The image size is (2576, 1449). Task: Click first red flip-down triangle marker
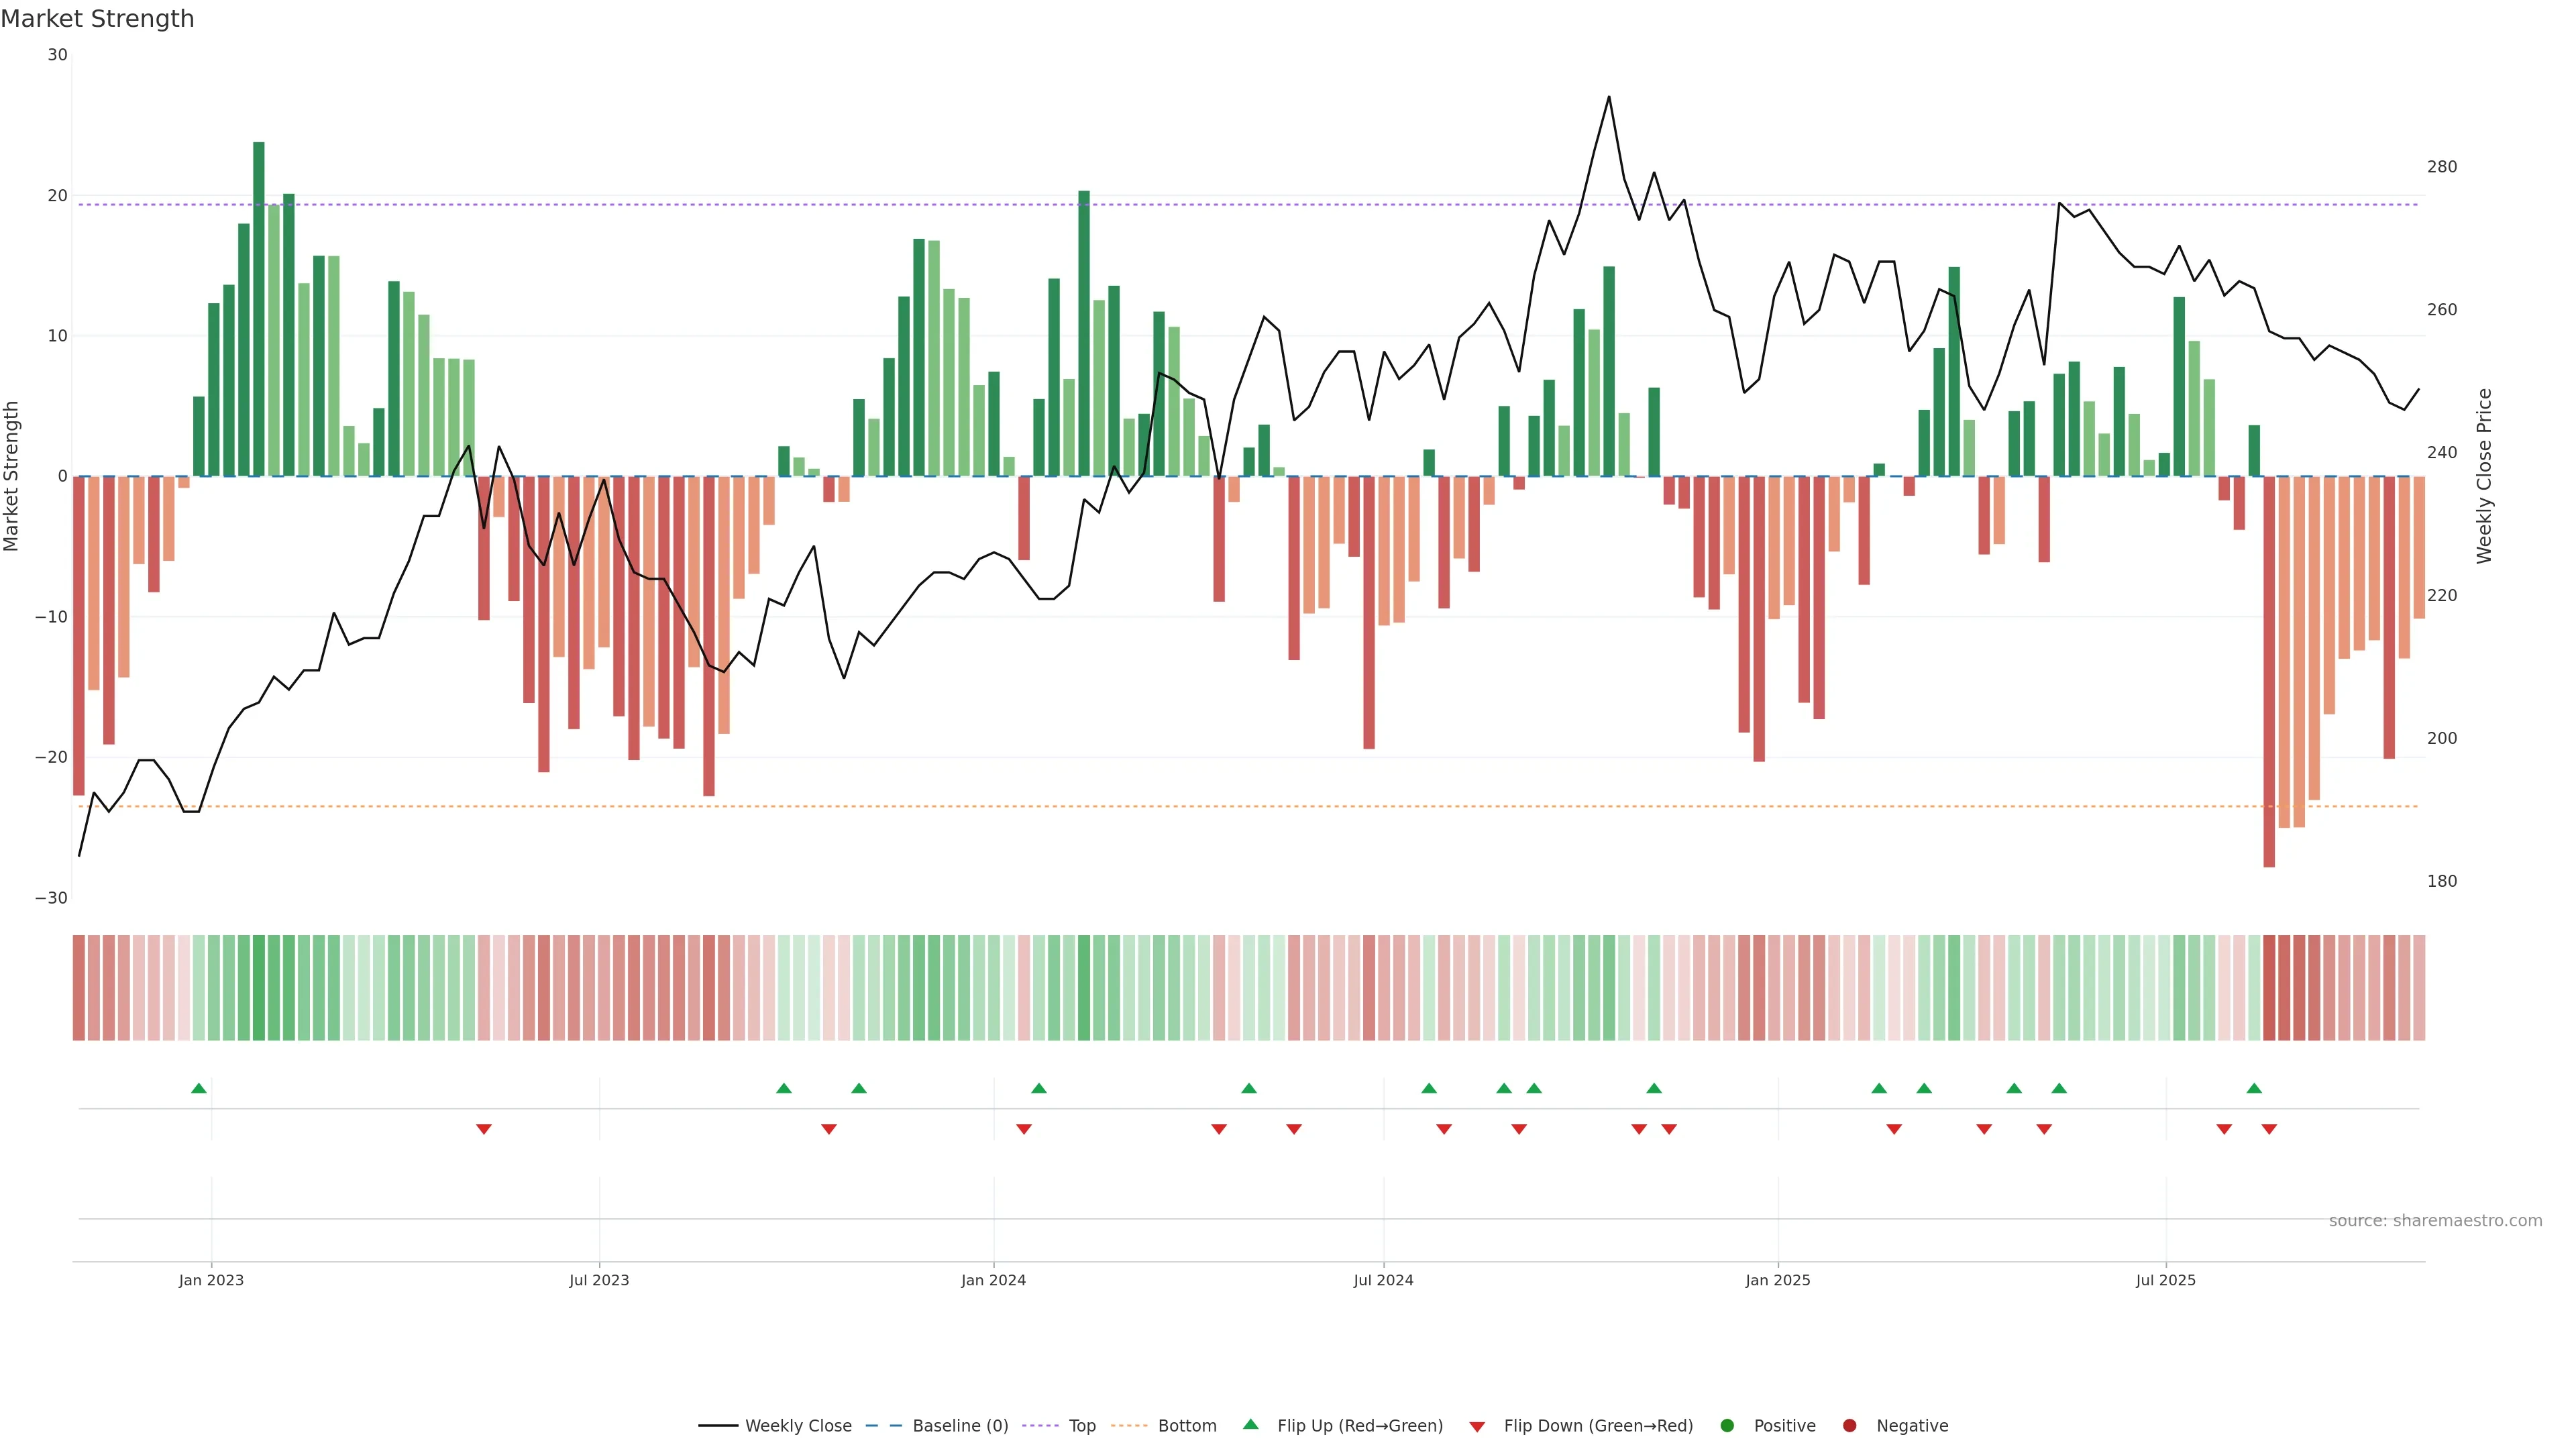484,1129
